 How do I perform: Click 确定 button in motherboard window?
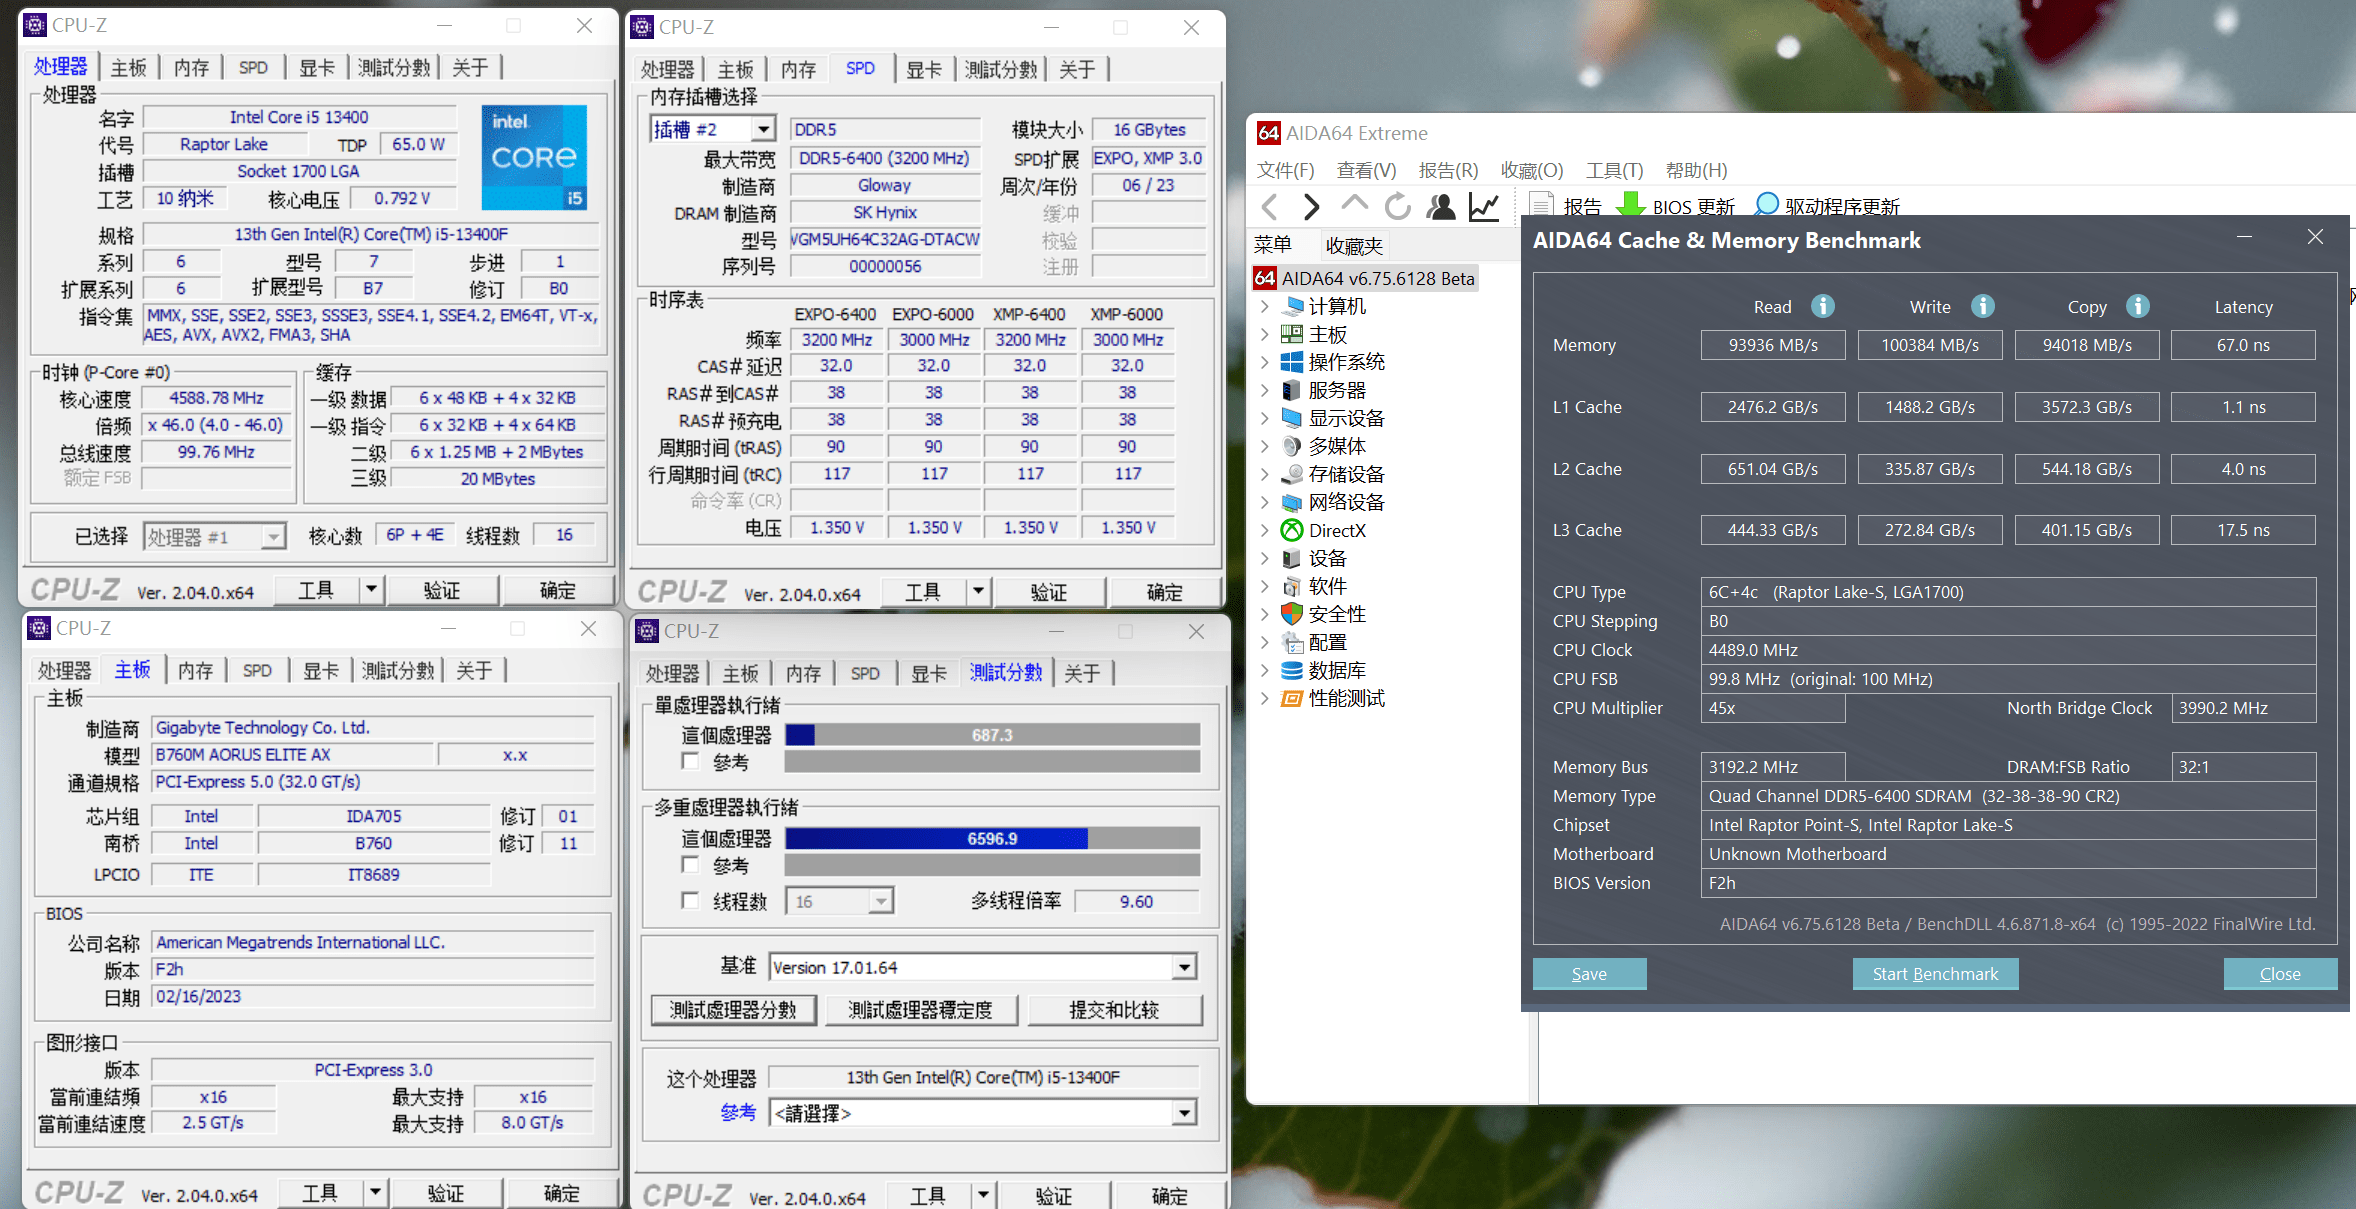click(562, 1193)
